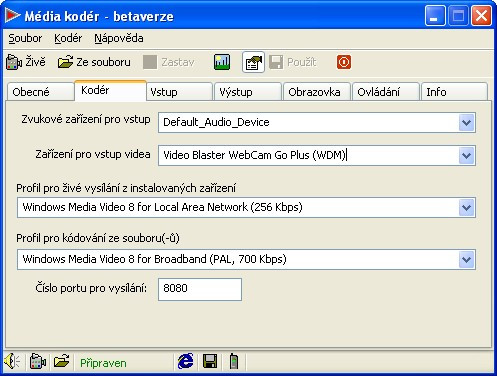Viewport: 497px width, 376px height.
Task: Switch to the Výstup tab
Action: coord(248,92)
